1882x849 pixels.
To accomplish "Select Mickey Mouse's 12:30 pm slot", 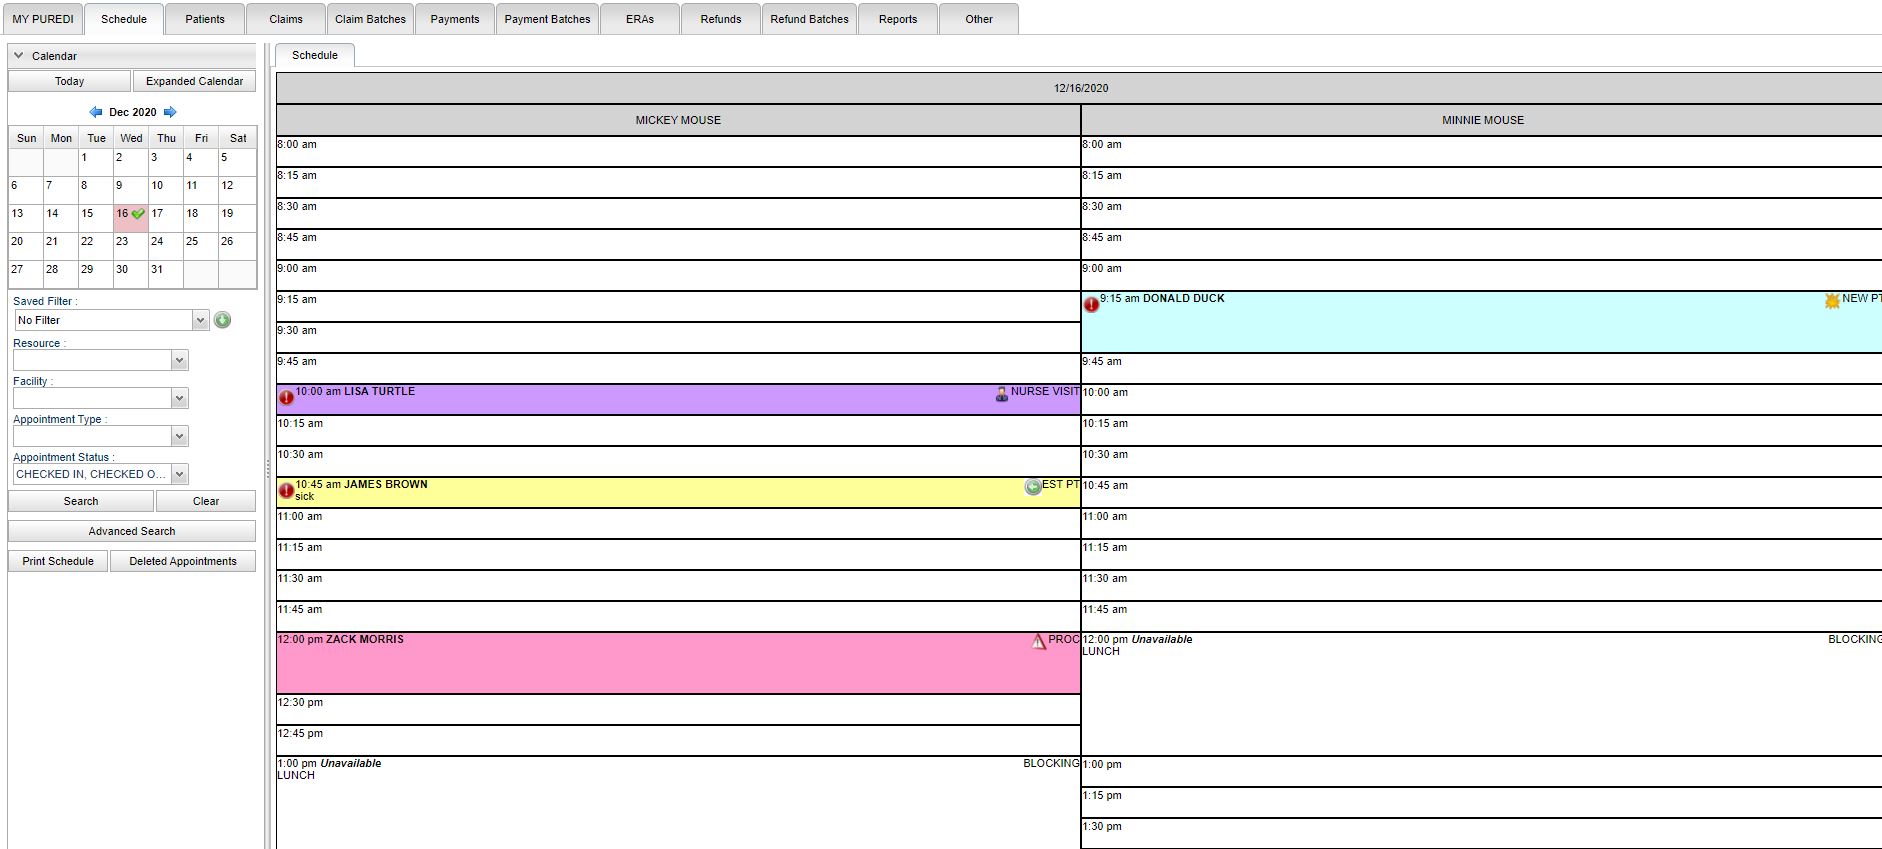I will (678, 709).
